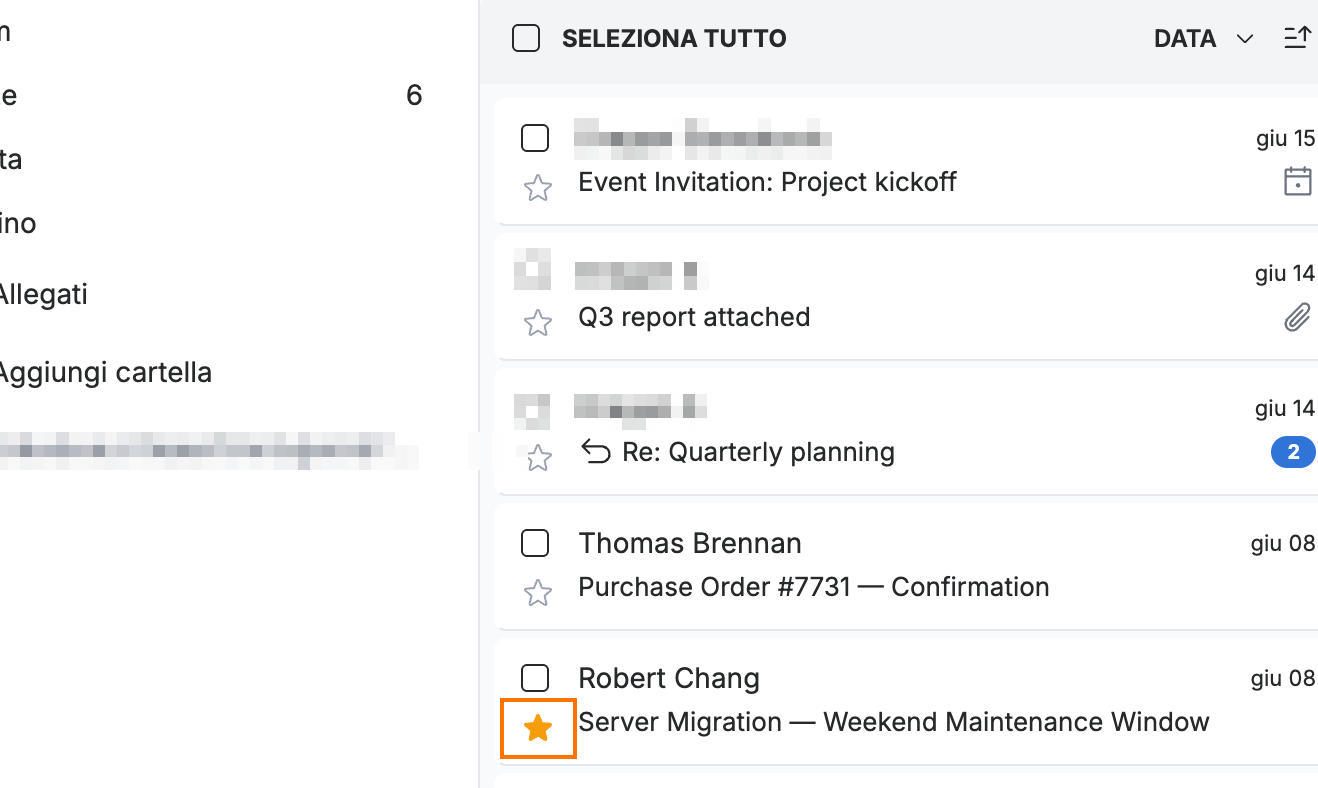Check the Seleziona tutto checkbox
Viewport: 1318px width, 788px height.
526,38
